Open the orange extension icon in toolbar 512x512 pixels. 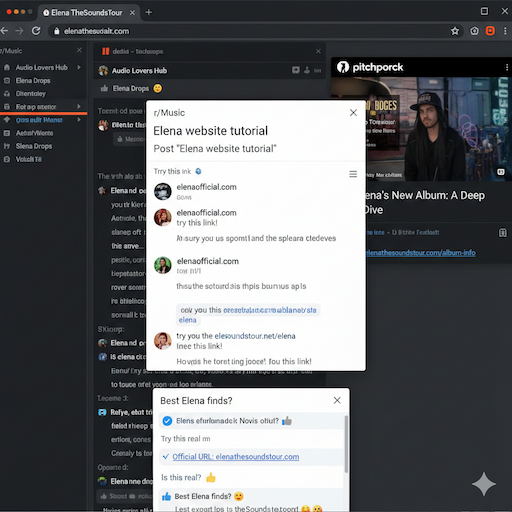490,31
